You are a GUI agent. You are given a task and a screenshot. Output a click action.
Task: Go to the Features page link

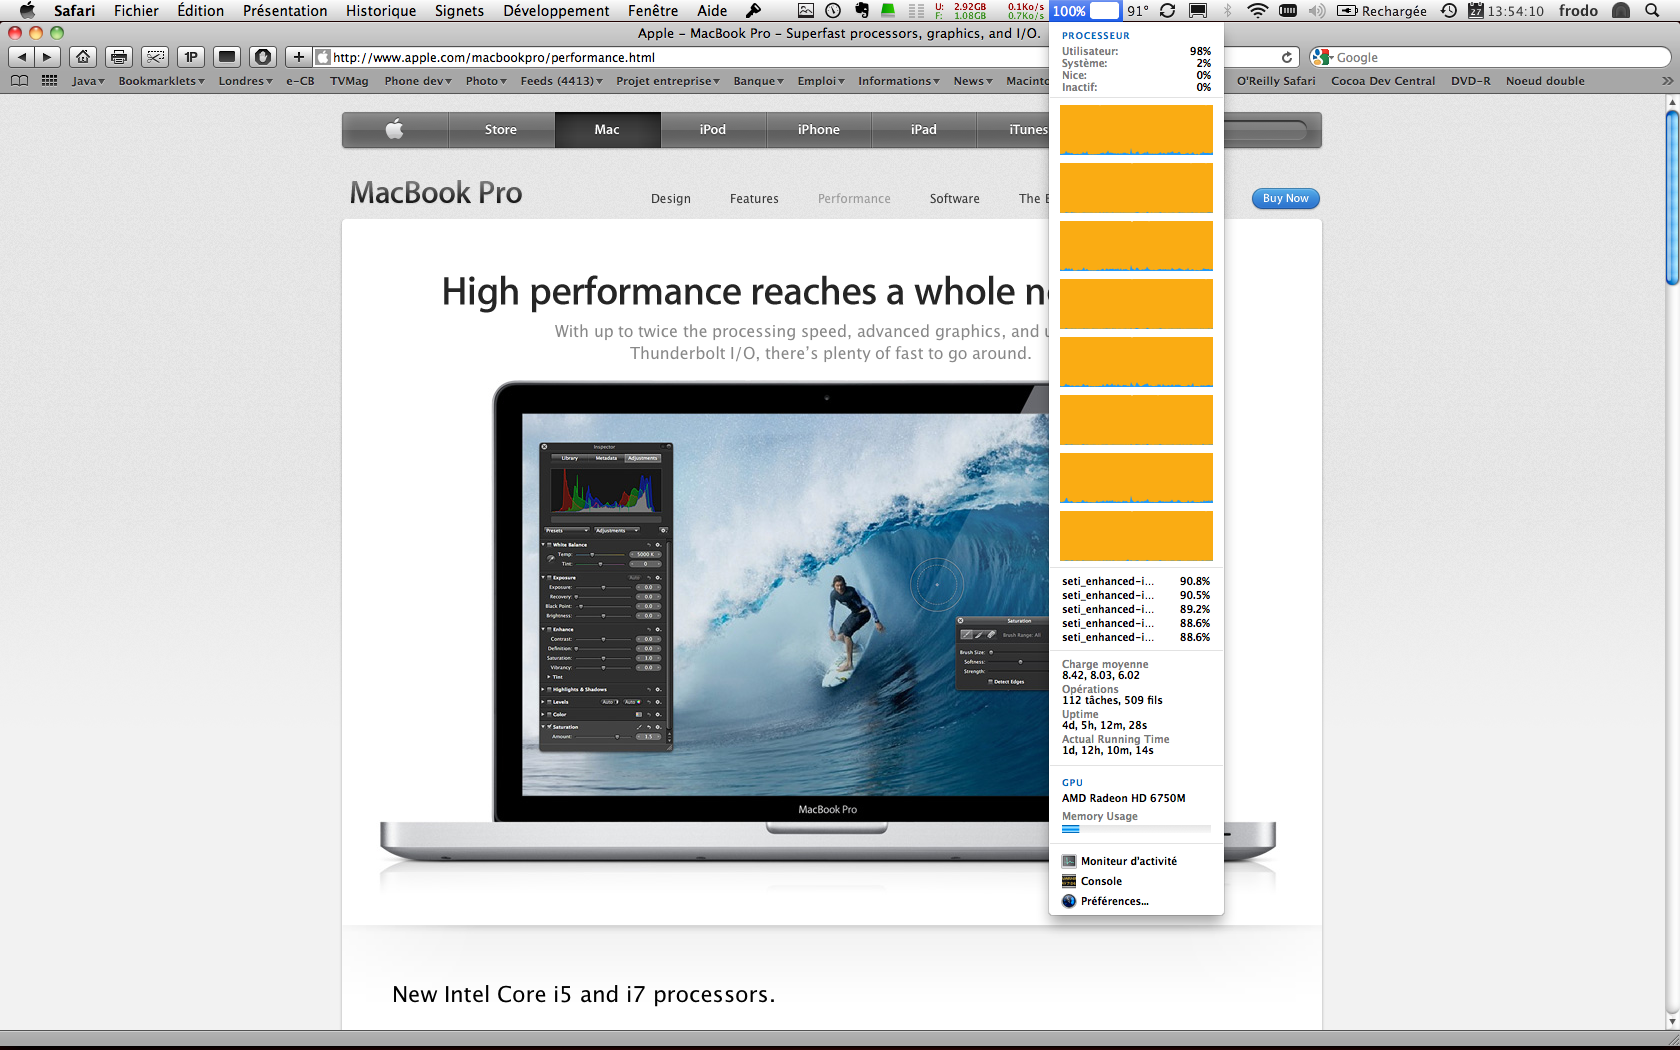(x=754, y=199)
